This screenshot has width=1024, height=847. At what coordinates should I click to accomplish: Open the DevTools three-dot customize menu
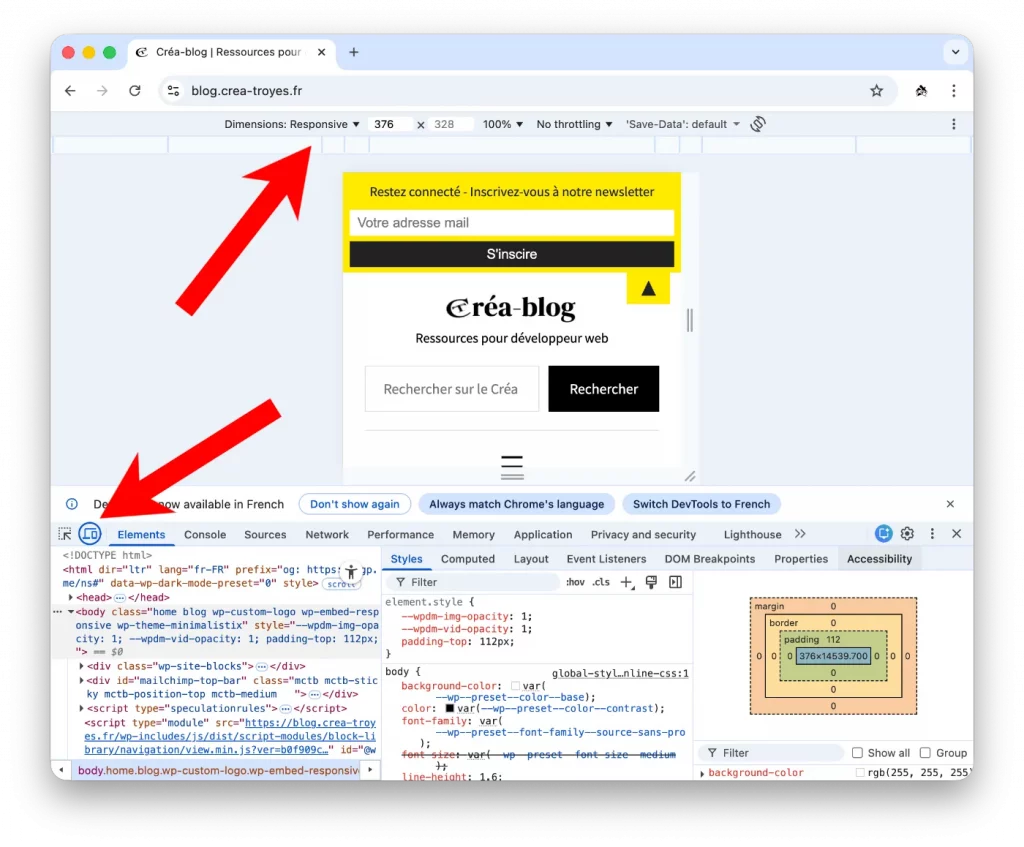pyautogui.click(x=931, y=534)
